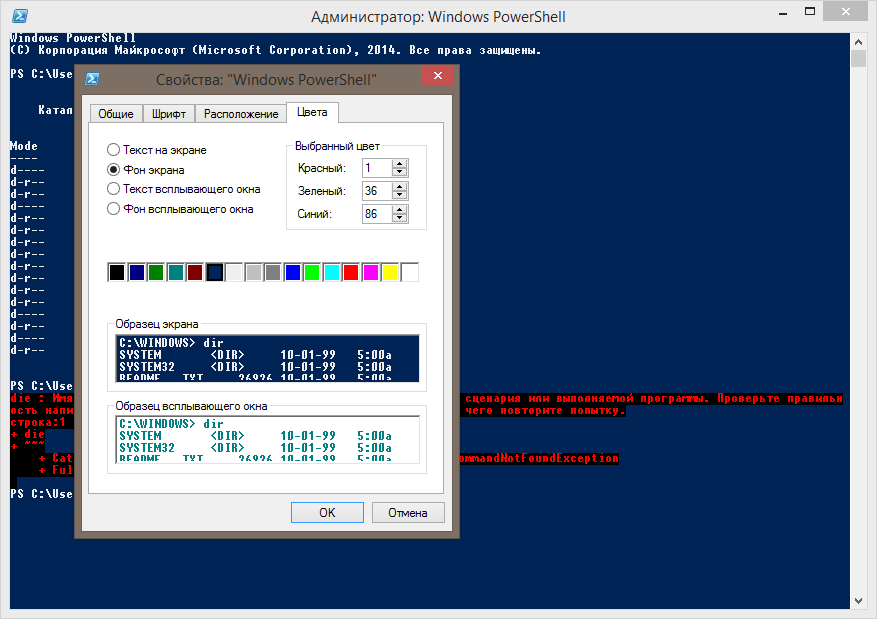
Task: Click the Образец экрана preview box
Action: coord(267,358)
